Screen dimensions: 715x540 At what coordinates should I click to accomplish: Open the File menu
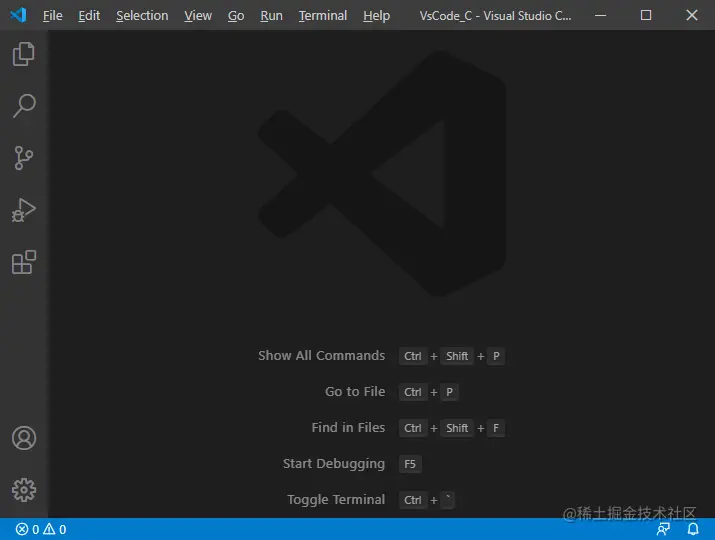click(52, 16)
